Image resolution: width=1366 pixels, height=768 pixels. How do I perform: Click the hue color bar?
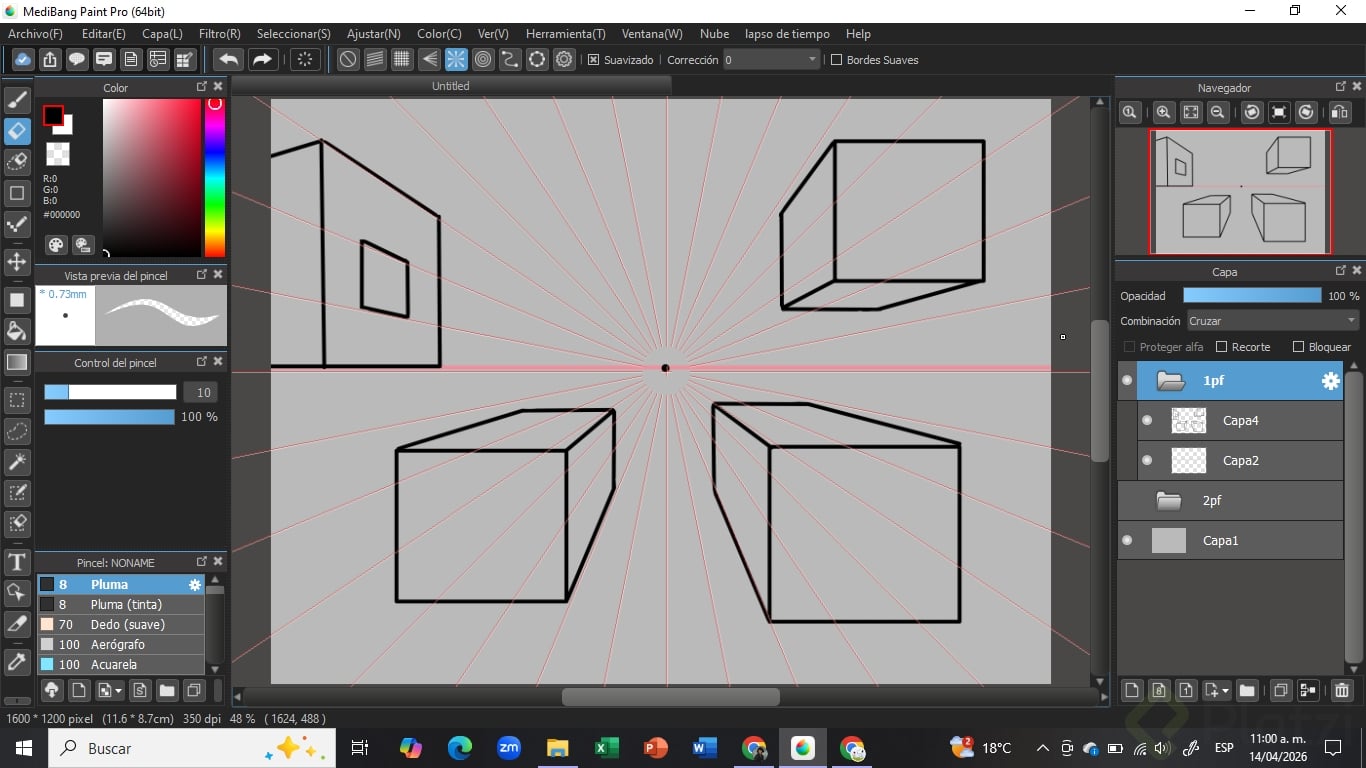pos(214,180)
